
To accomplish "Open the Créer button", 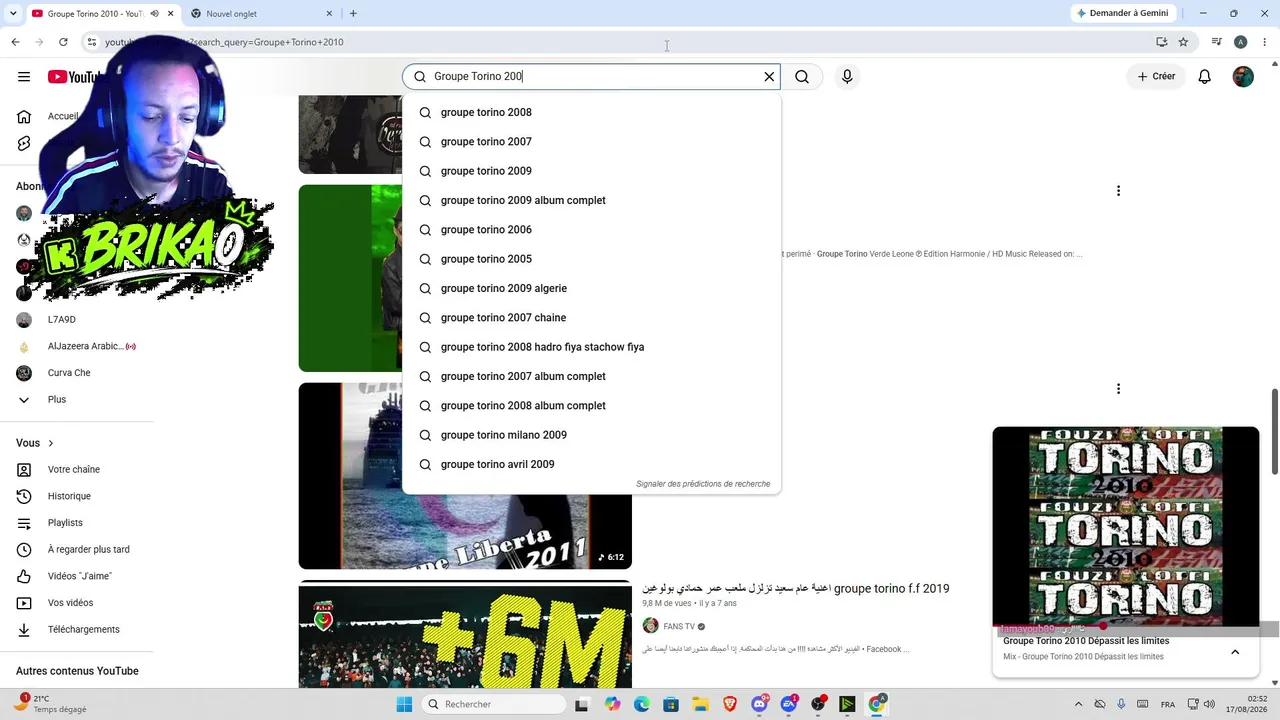I will pyautogui.click(x=1156, y=77).
